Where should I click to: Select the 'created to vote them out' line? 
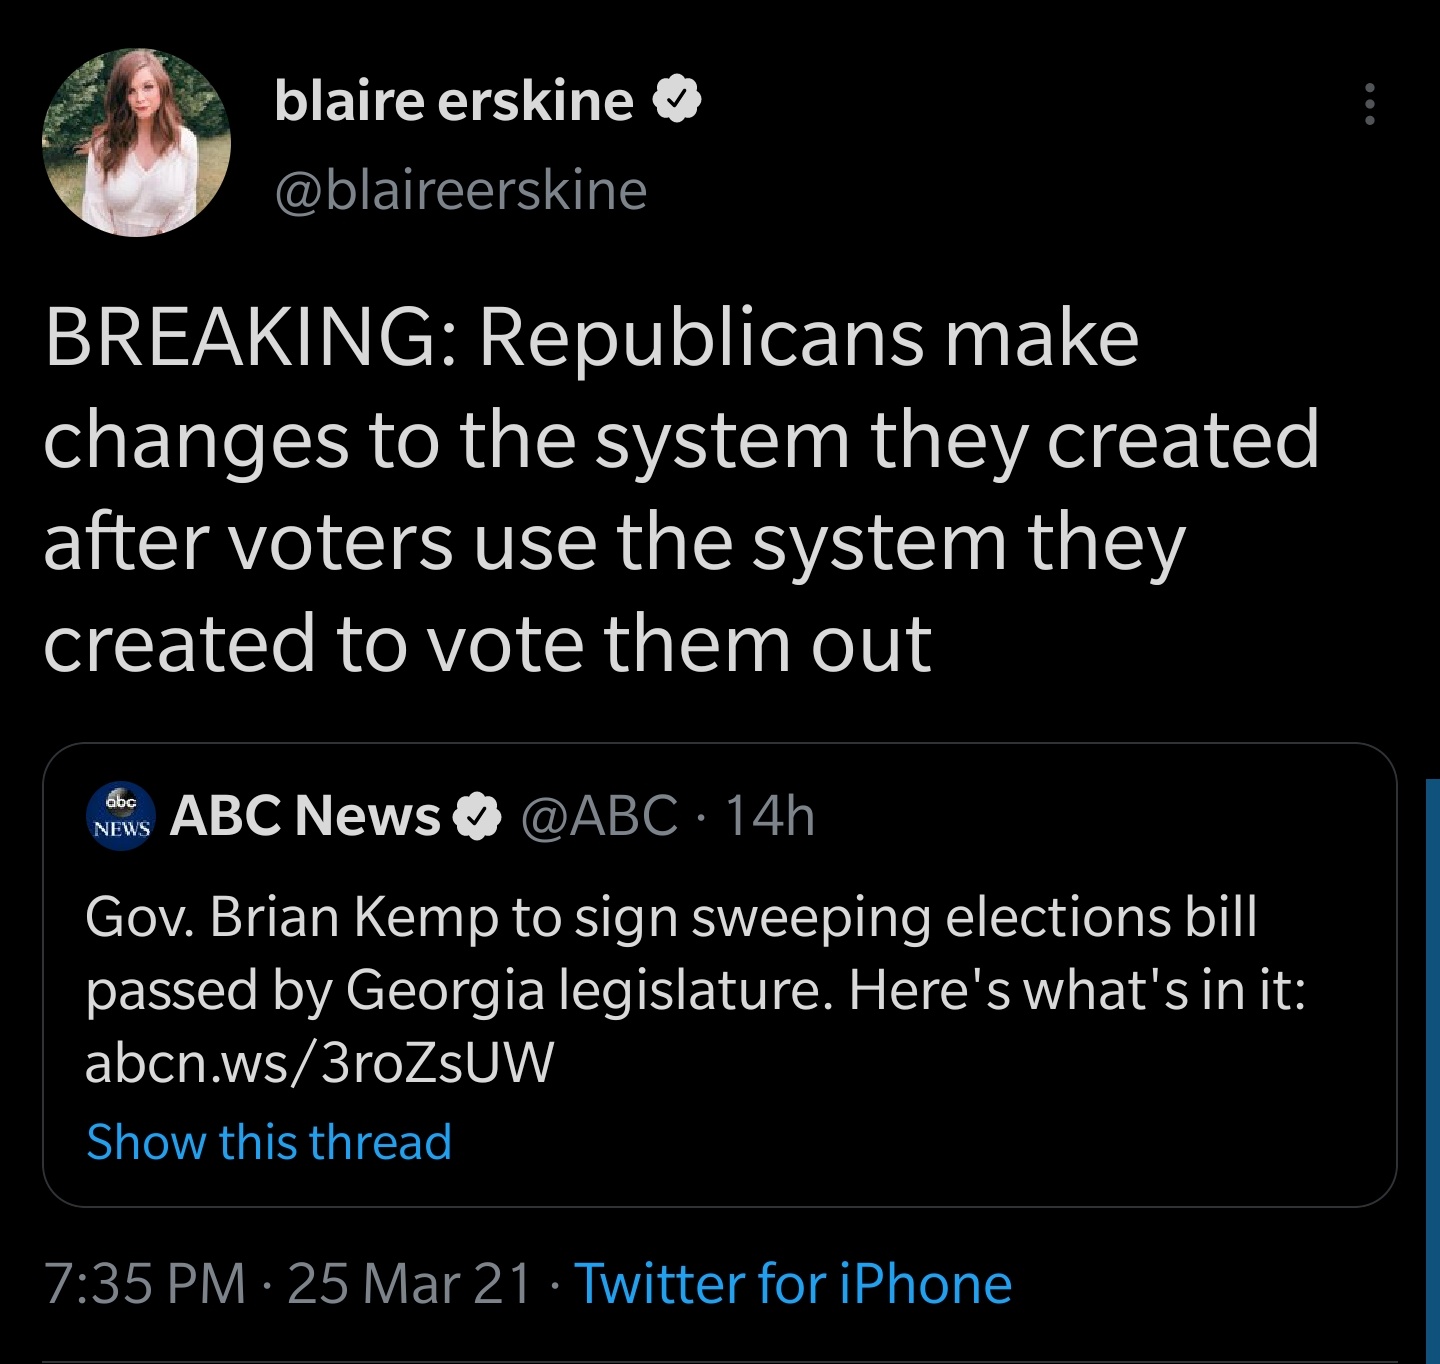click(487, 643)
